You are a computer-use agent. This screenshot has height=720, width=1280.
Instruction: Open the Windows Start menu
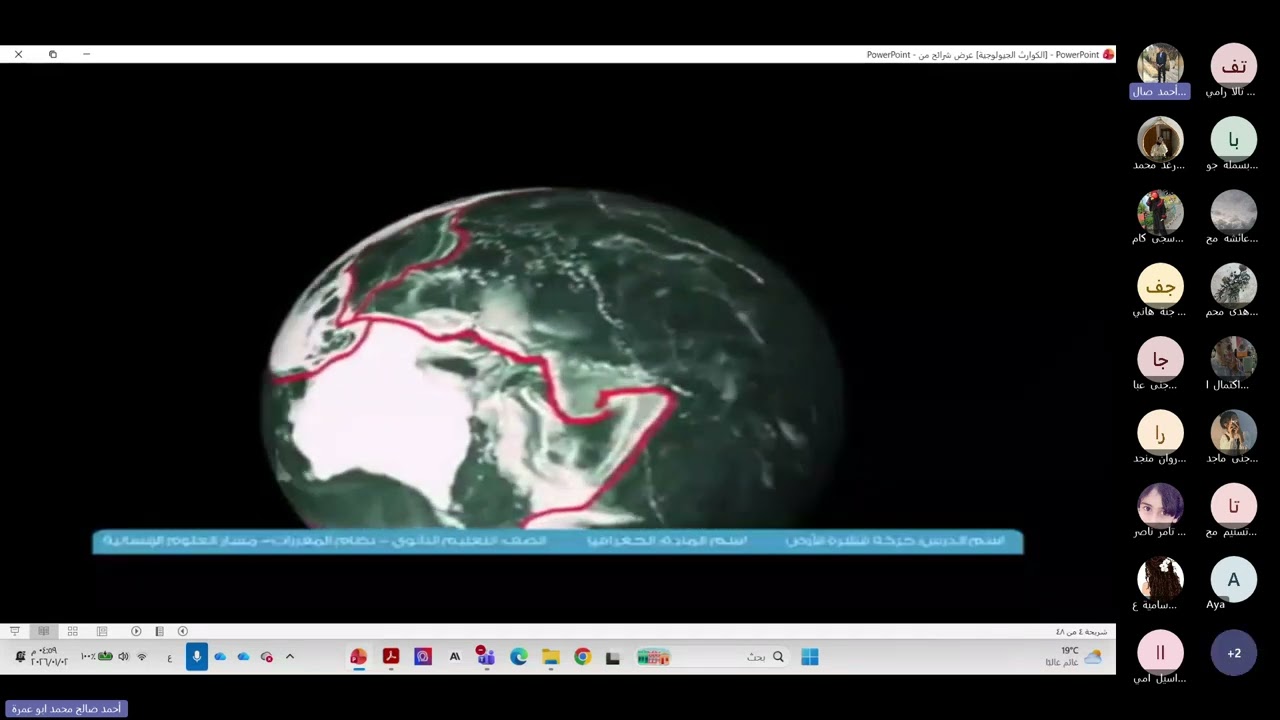(810, 657)
